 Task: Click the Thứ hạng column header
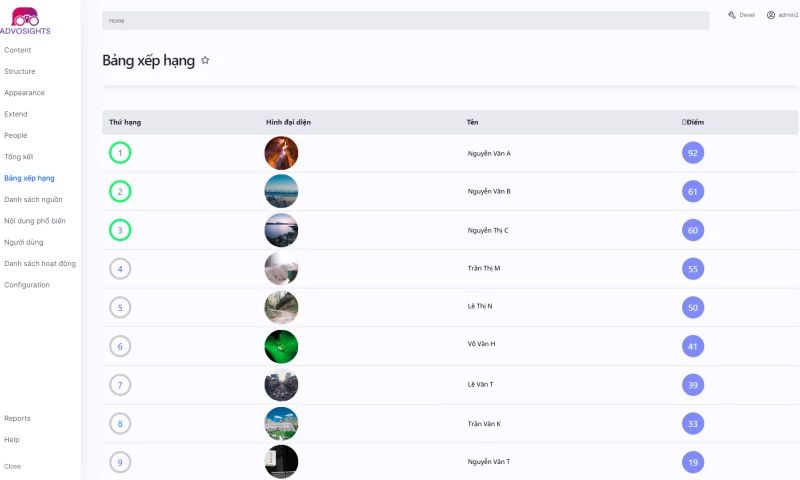tap(125, 122)
